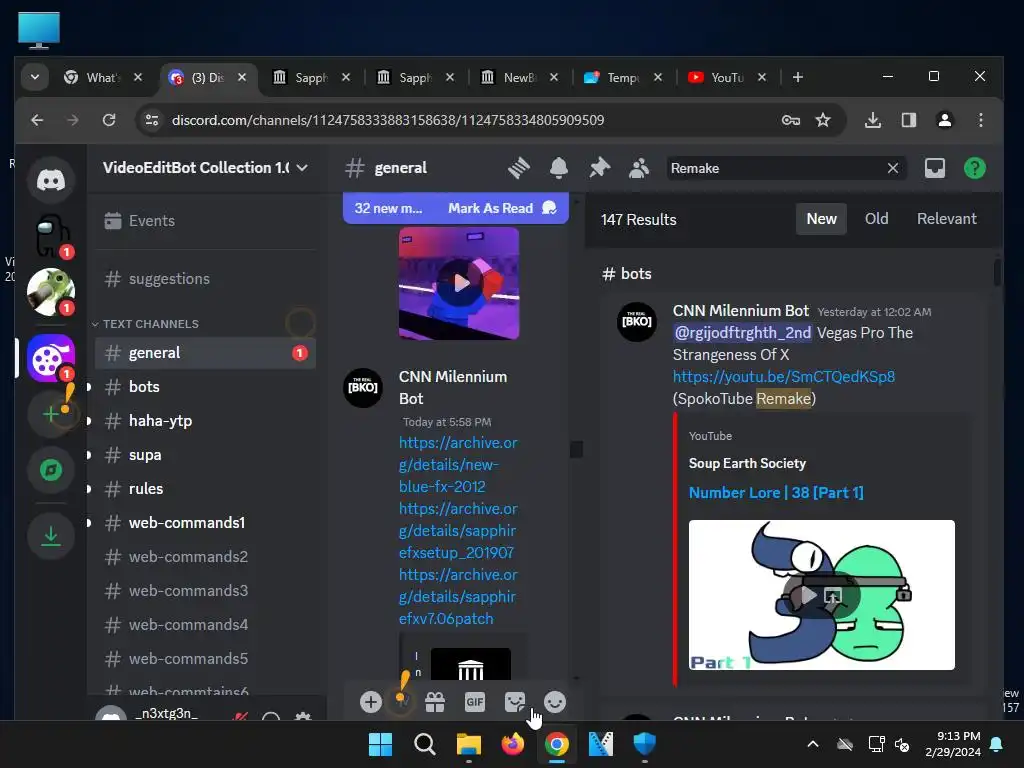
Task: Jump to 32 new messages
Action: tap(388, 208)
